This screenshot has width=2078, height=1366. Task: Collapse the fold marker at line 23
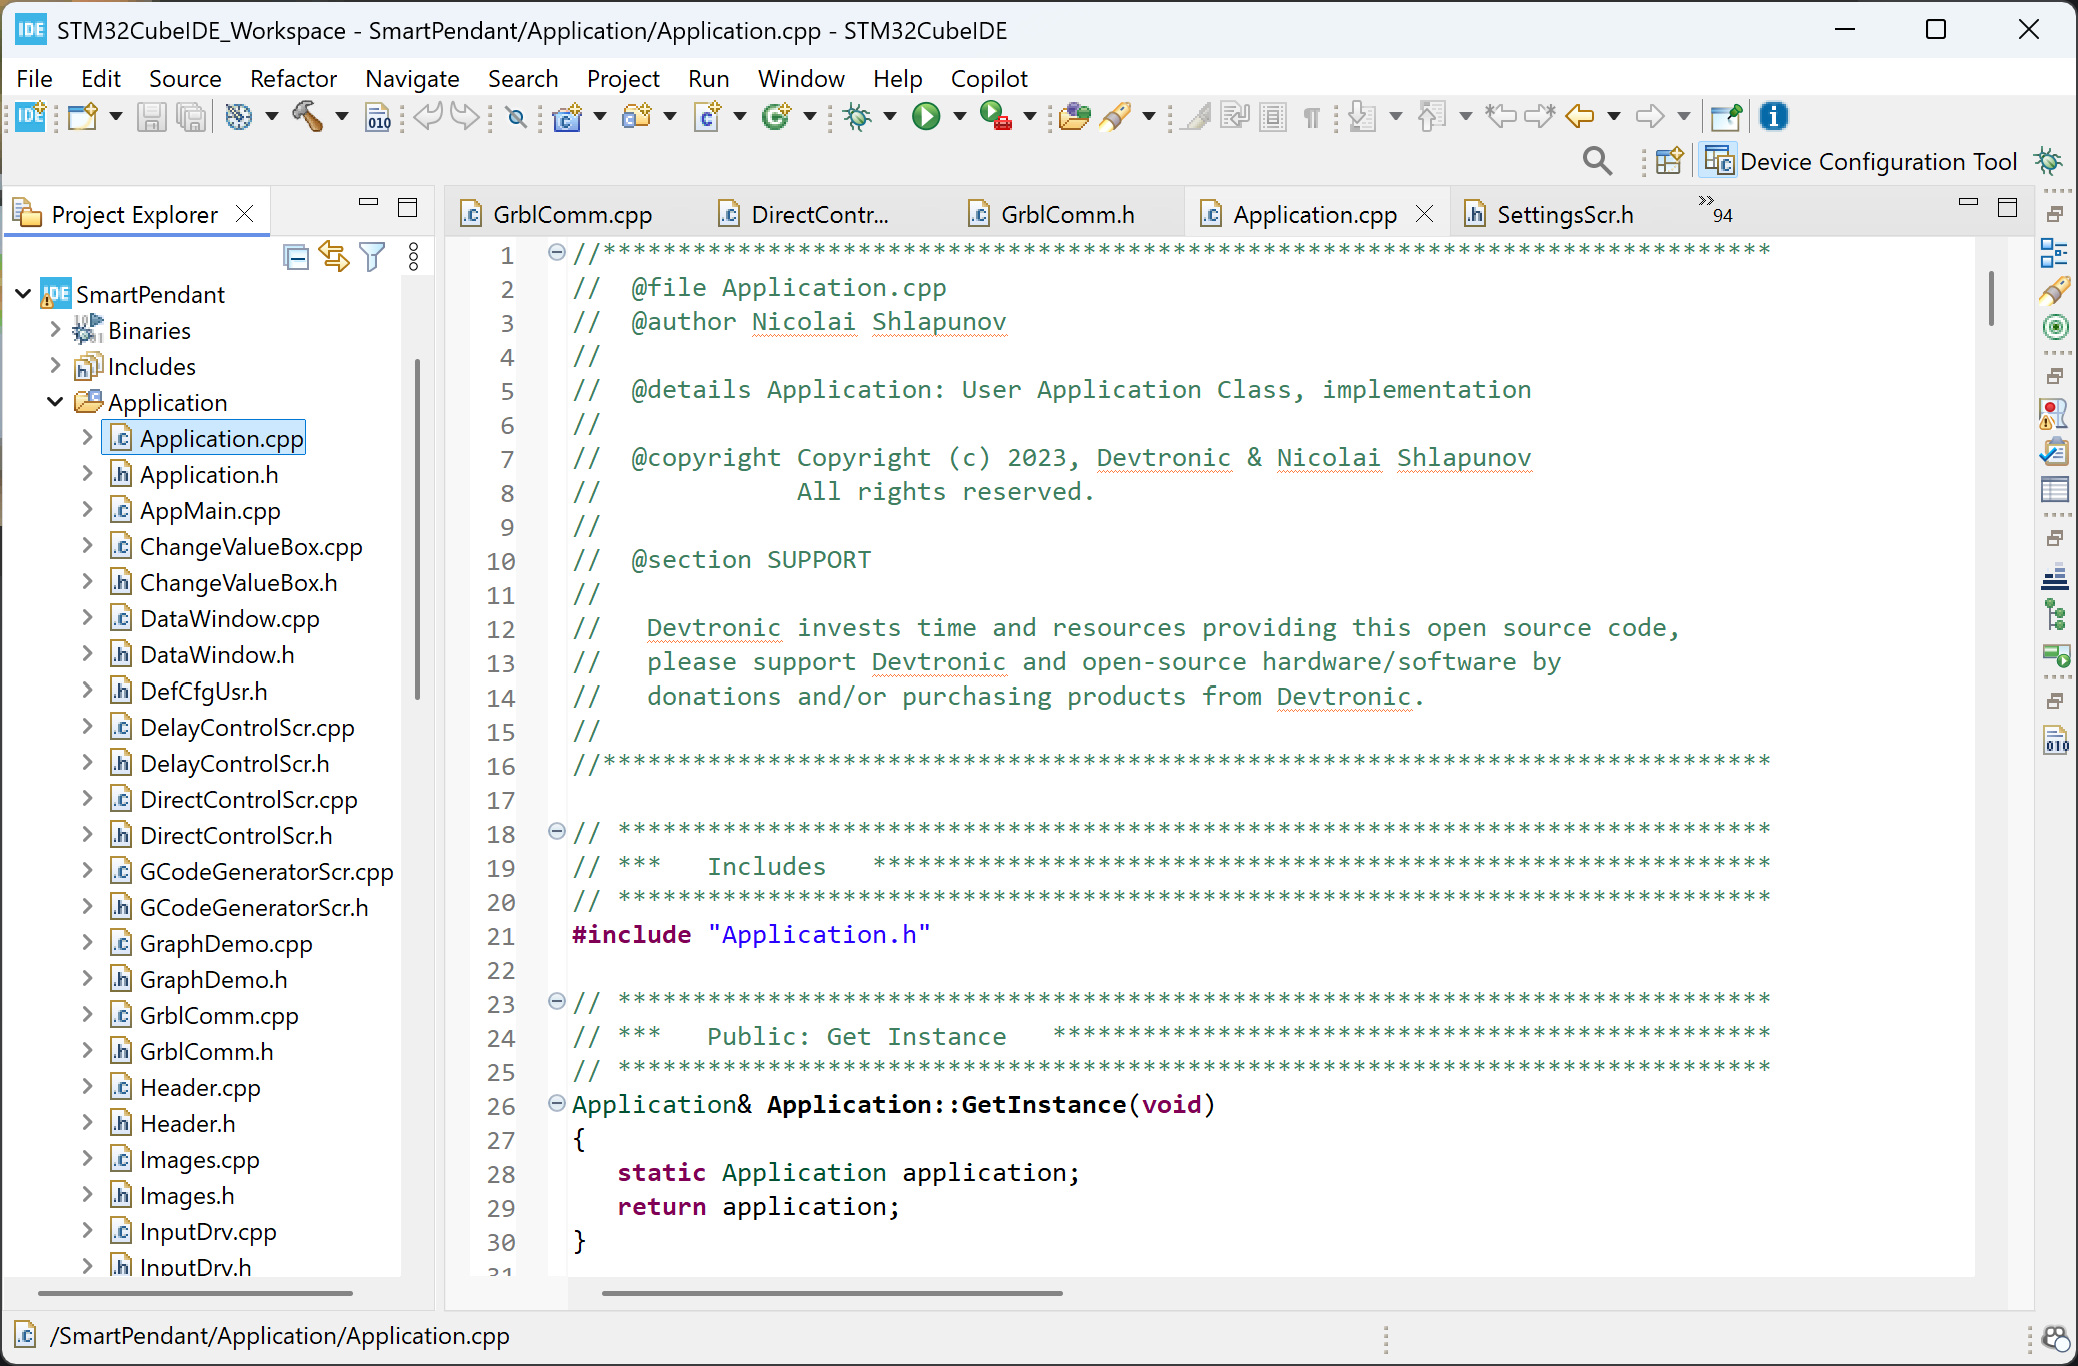pyautogui.click(x=557, y=1001)
